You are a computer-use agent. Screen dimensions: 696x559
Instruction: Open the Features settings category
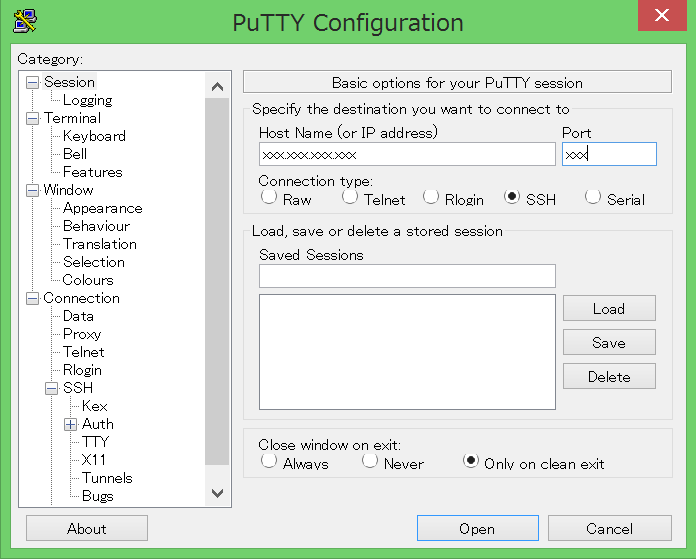pos(92,172)
